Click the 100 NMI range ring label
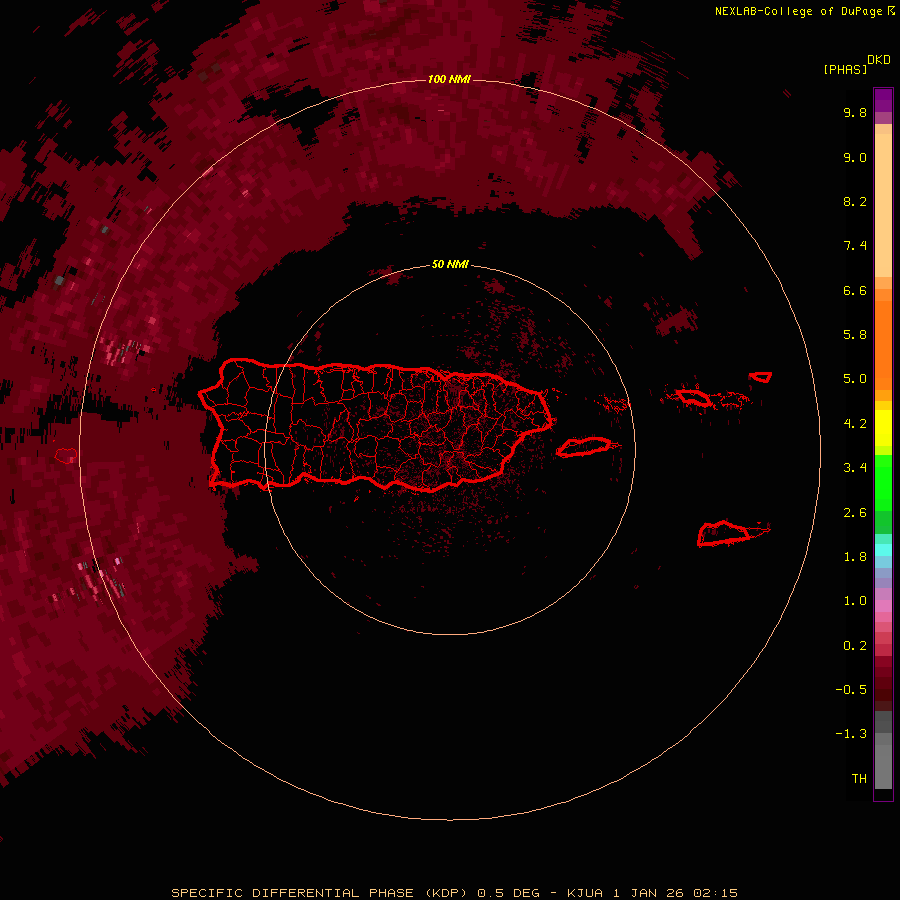 tap(449, 79)
